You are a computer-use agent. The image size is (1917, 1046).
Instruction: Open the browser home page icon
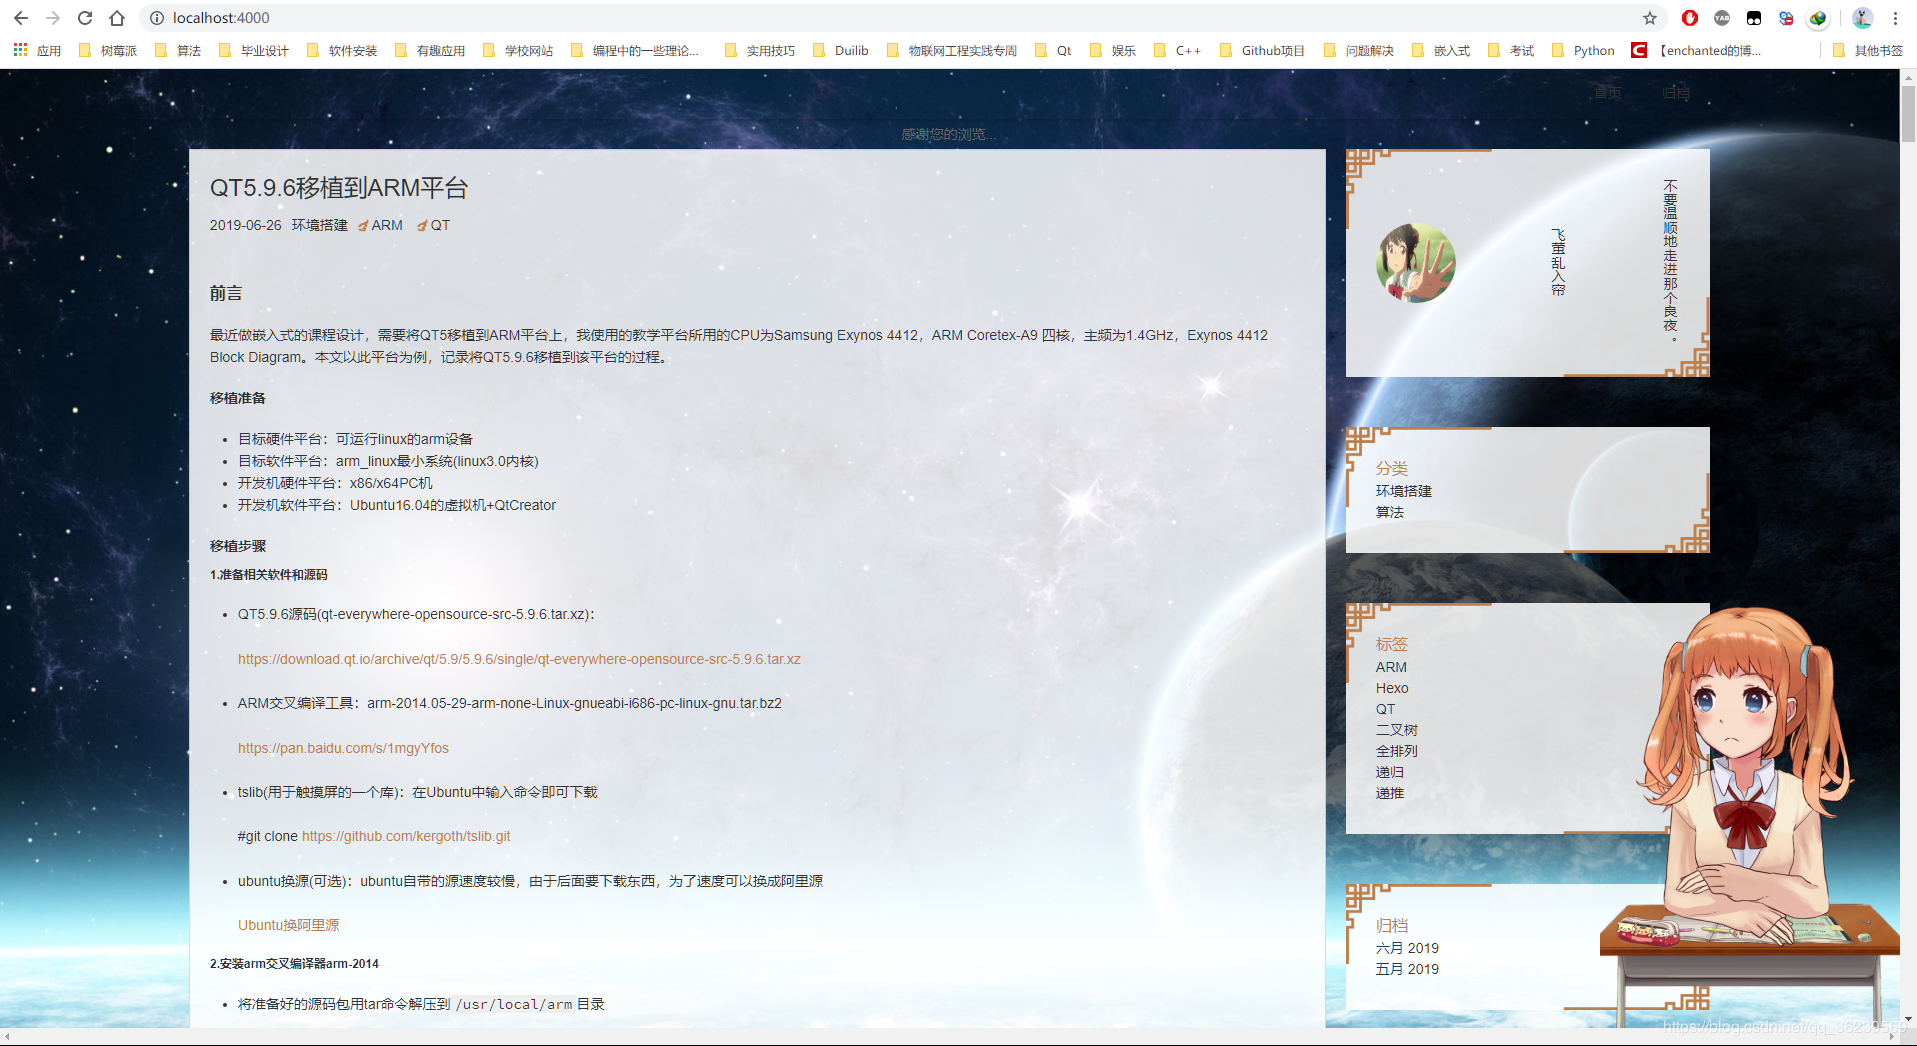coord(116,17)
